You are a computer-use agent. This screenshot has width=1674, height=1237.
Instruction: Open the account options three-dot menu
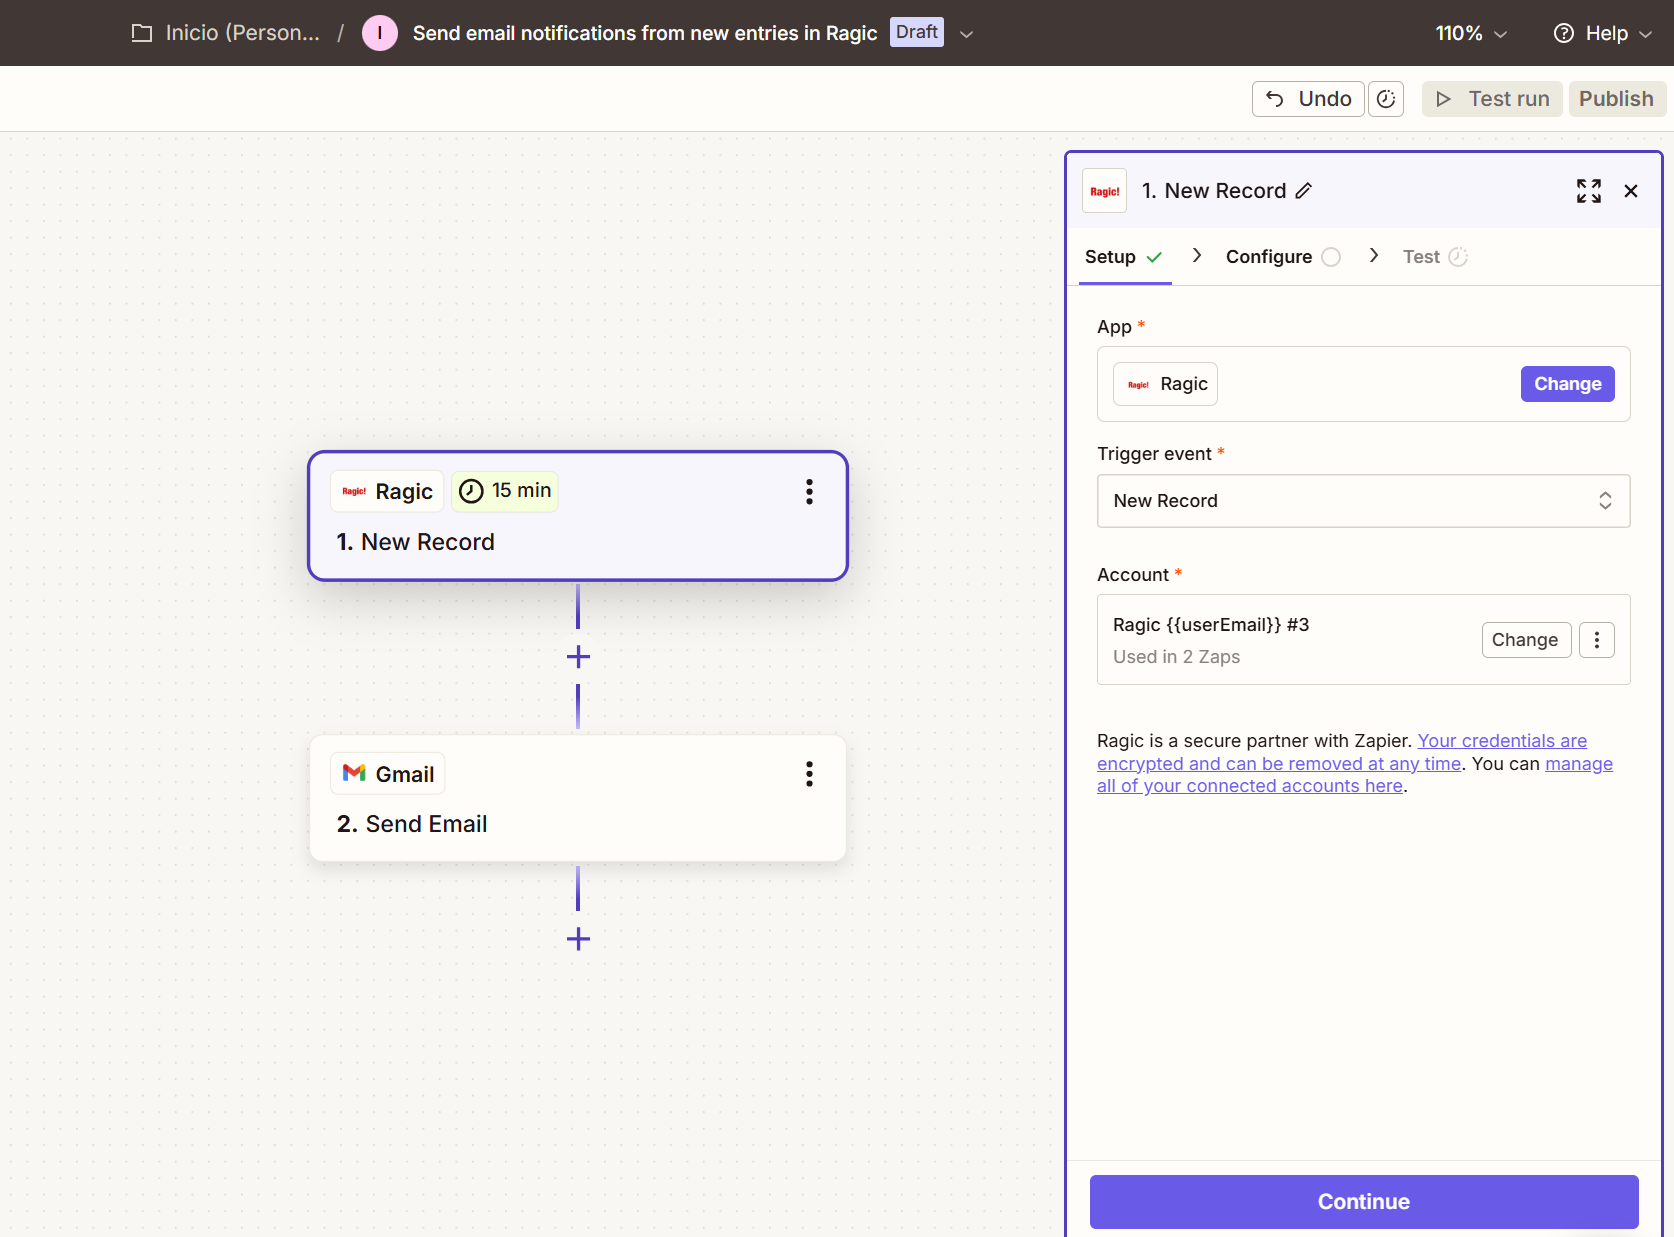pyautogui.click(x=1596, y=640)
